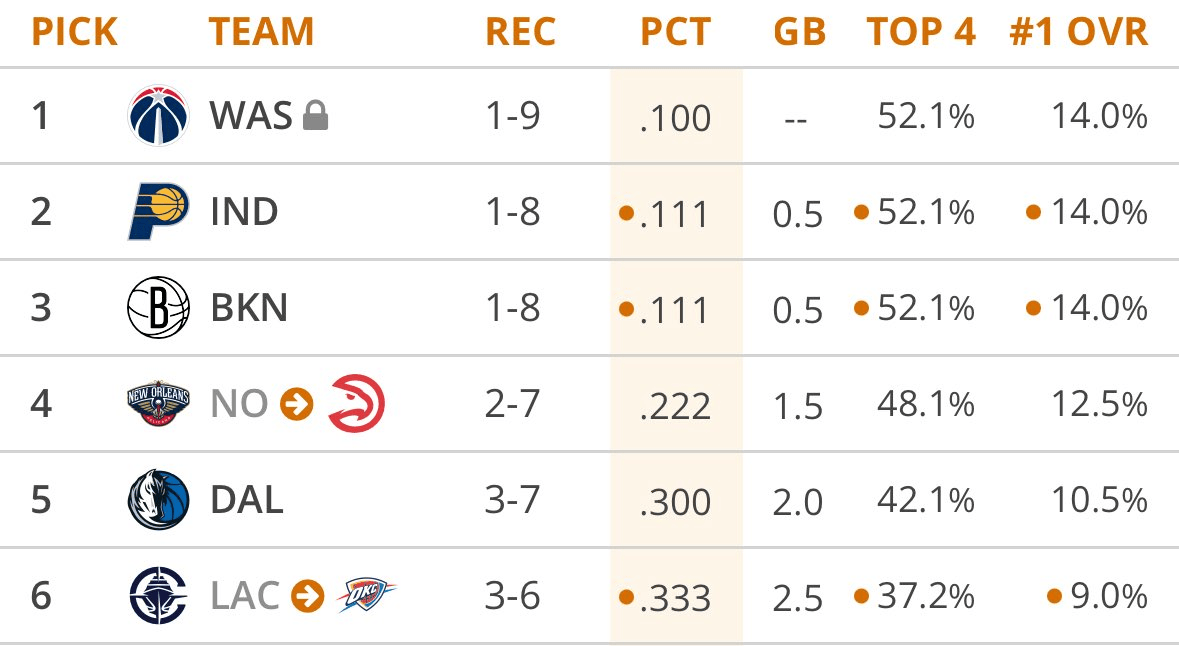Click the New Orleans Pelicans logo
1179x646 pixels.
pos(158,404)
